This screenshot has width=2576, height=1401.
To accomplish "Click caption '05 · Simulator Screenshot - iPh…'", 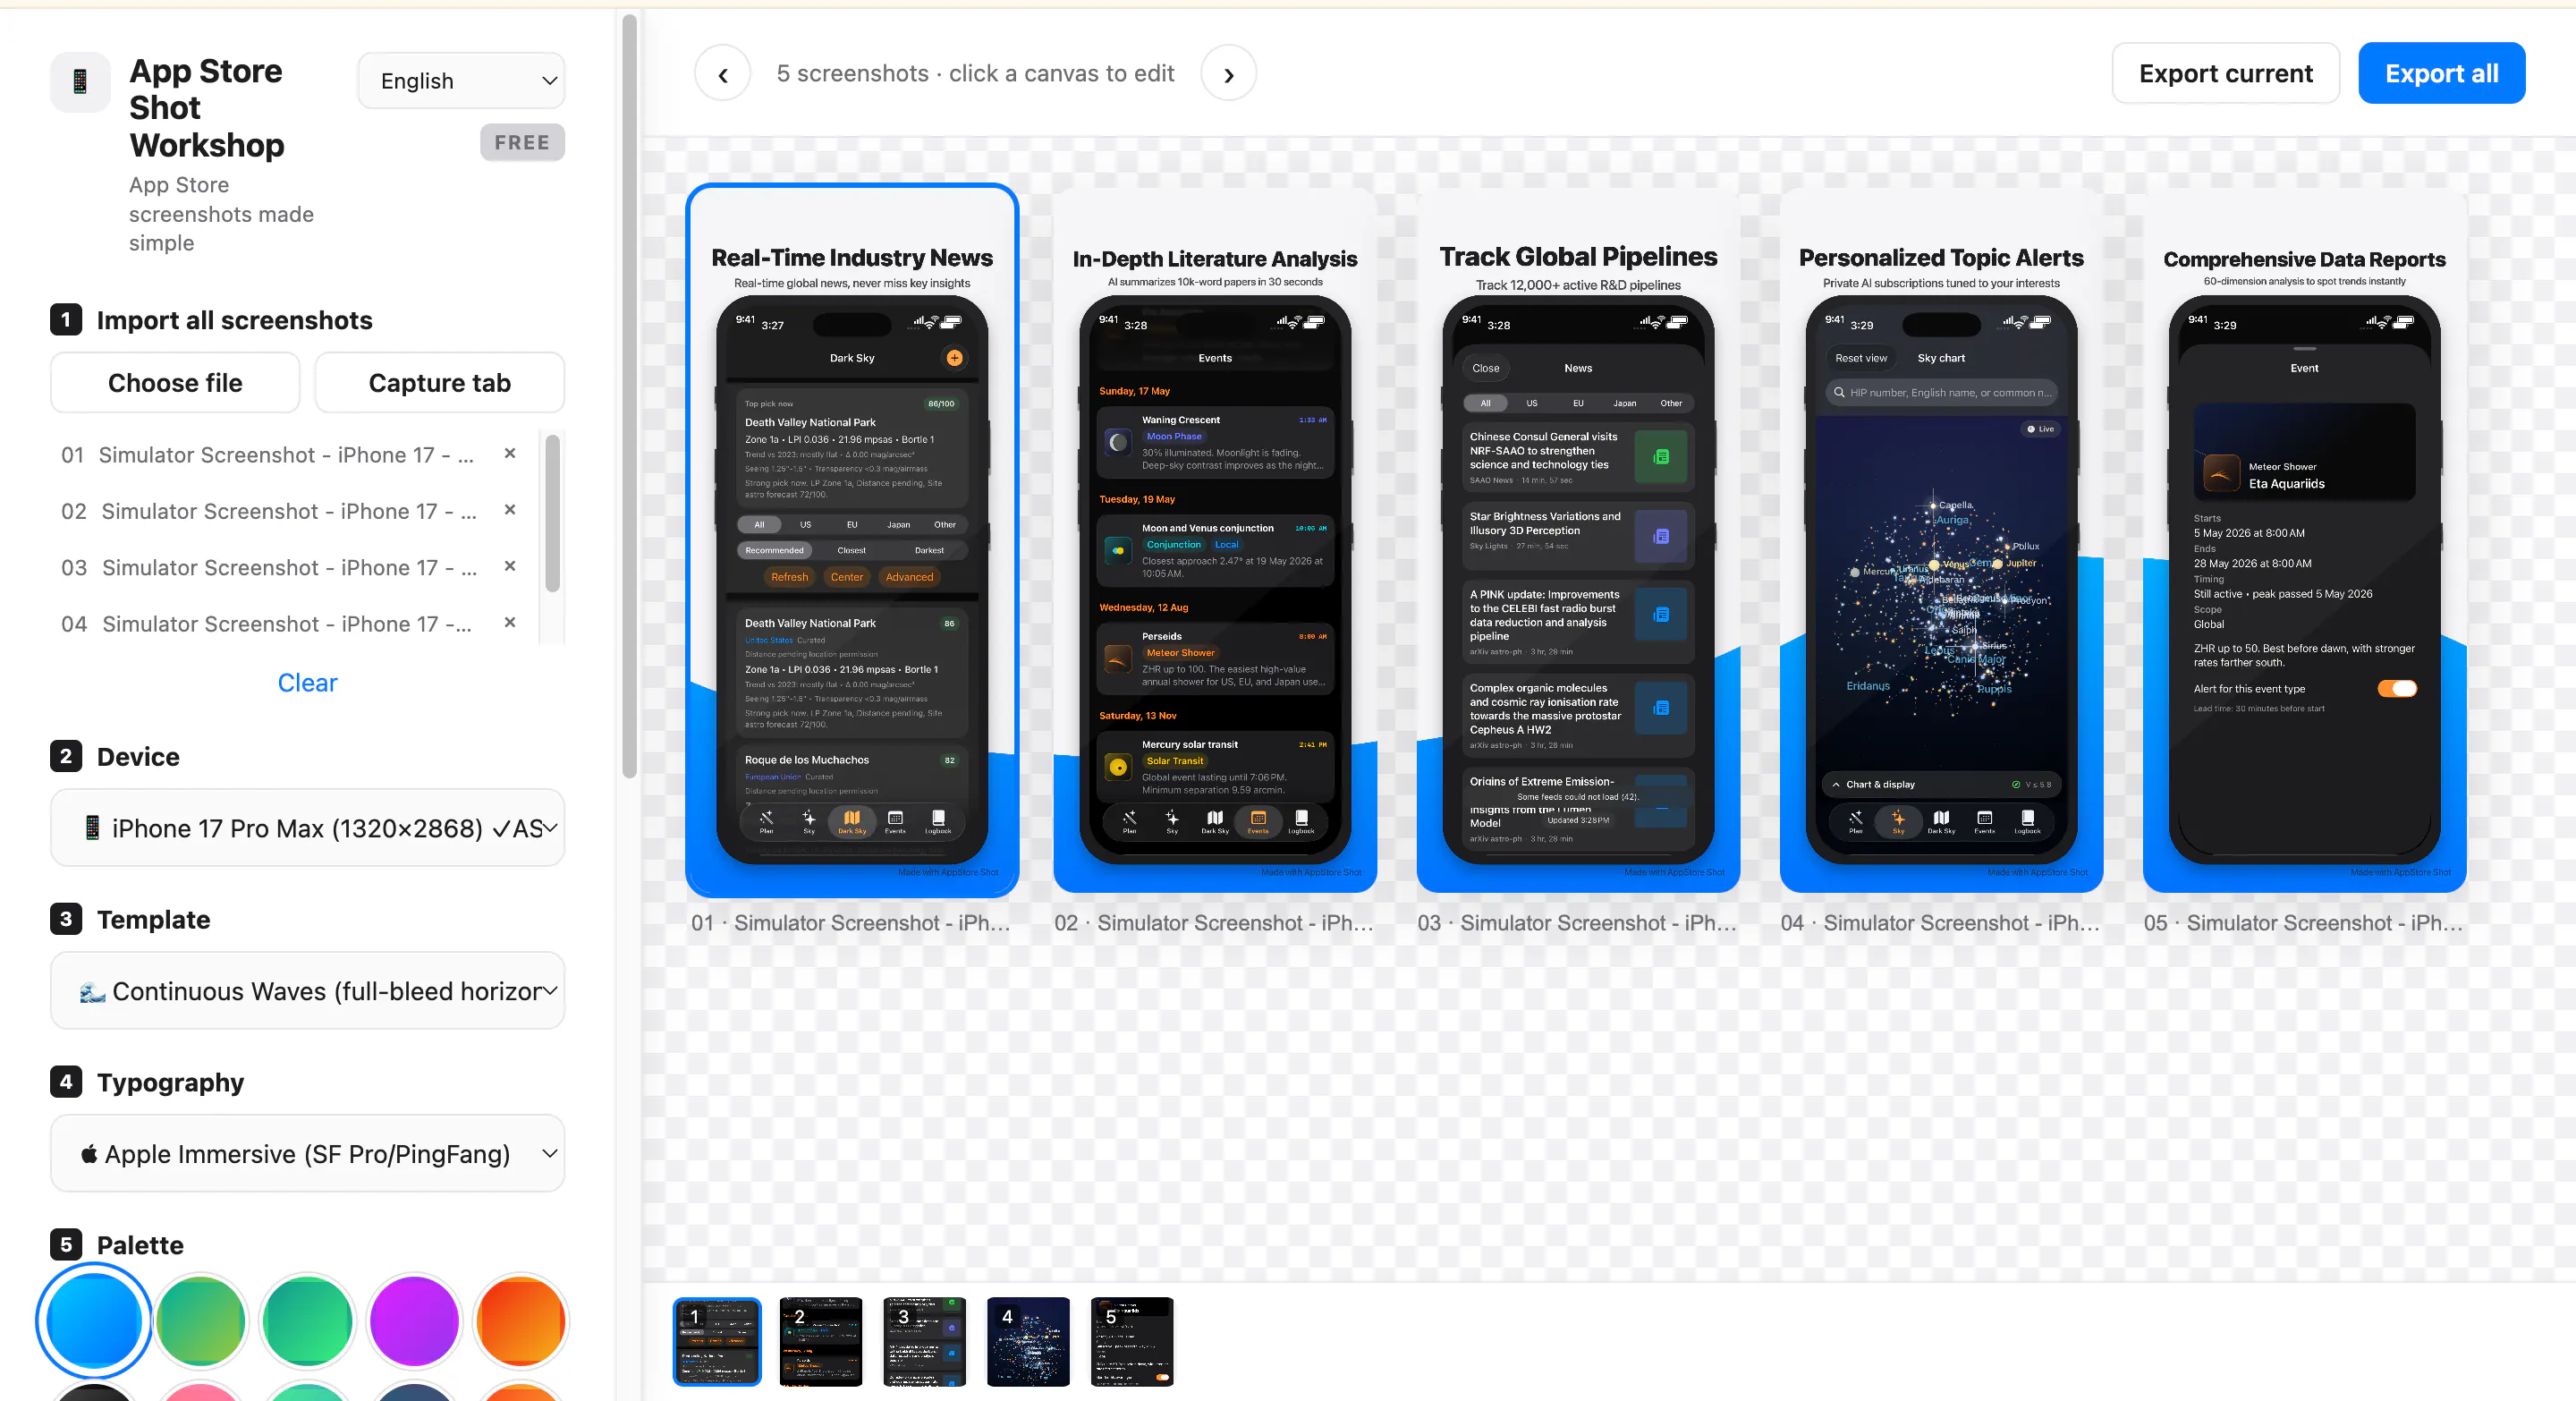I will [x=2303, y=923].
